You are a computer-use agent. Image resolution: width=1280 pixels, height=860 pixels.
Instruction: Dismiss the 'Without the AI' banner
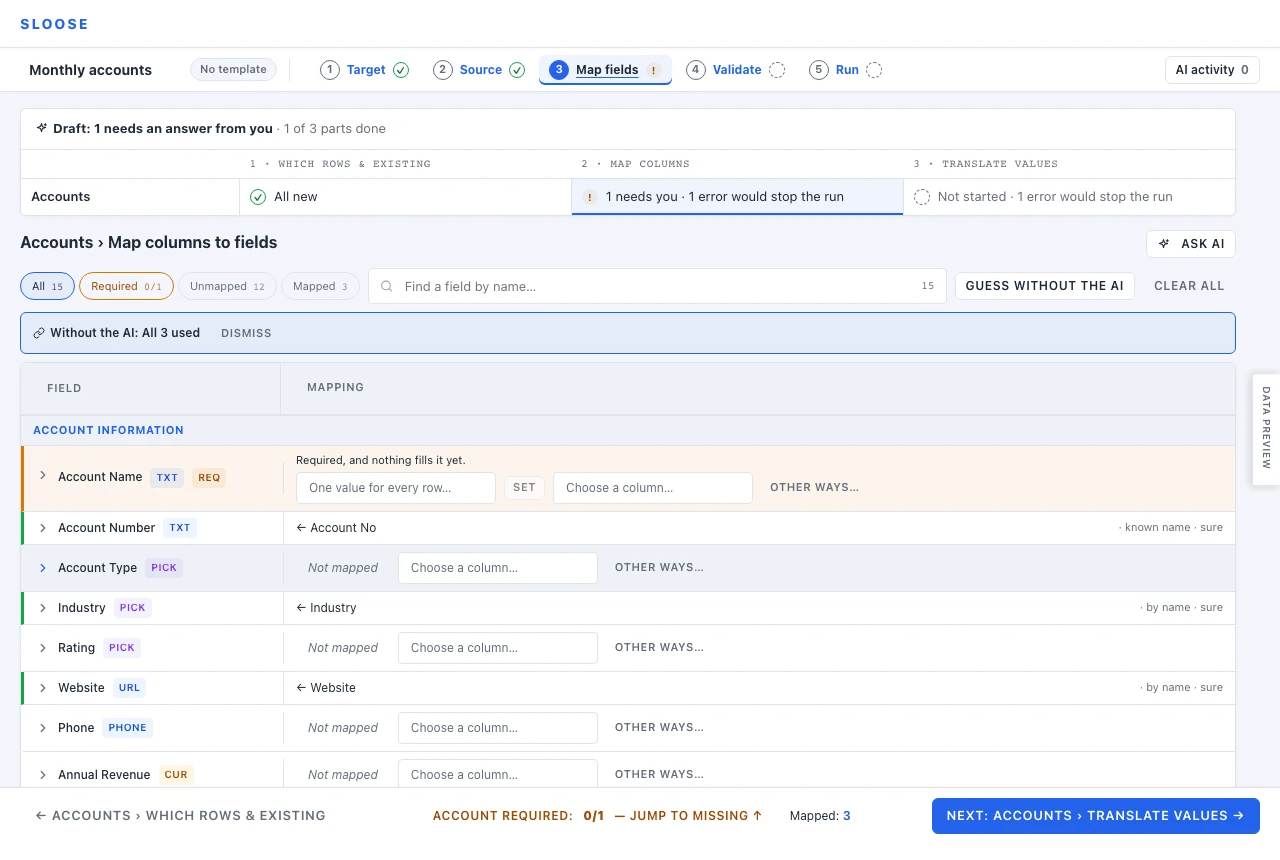(246, 333)
